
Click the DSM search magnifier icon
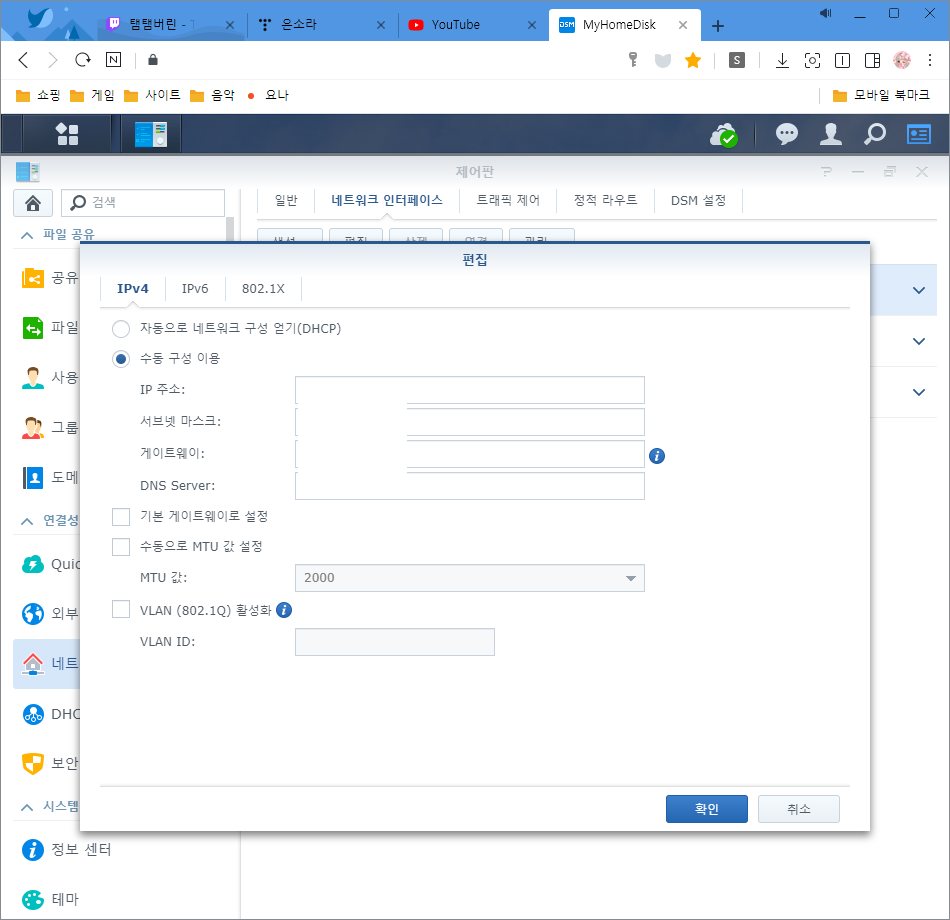tap(875, 134)
